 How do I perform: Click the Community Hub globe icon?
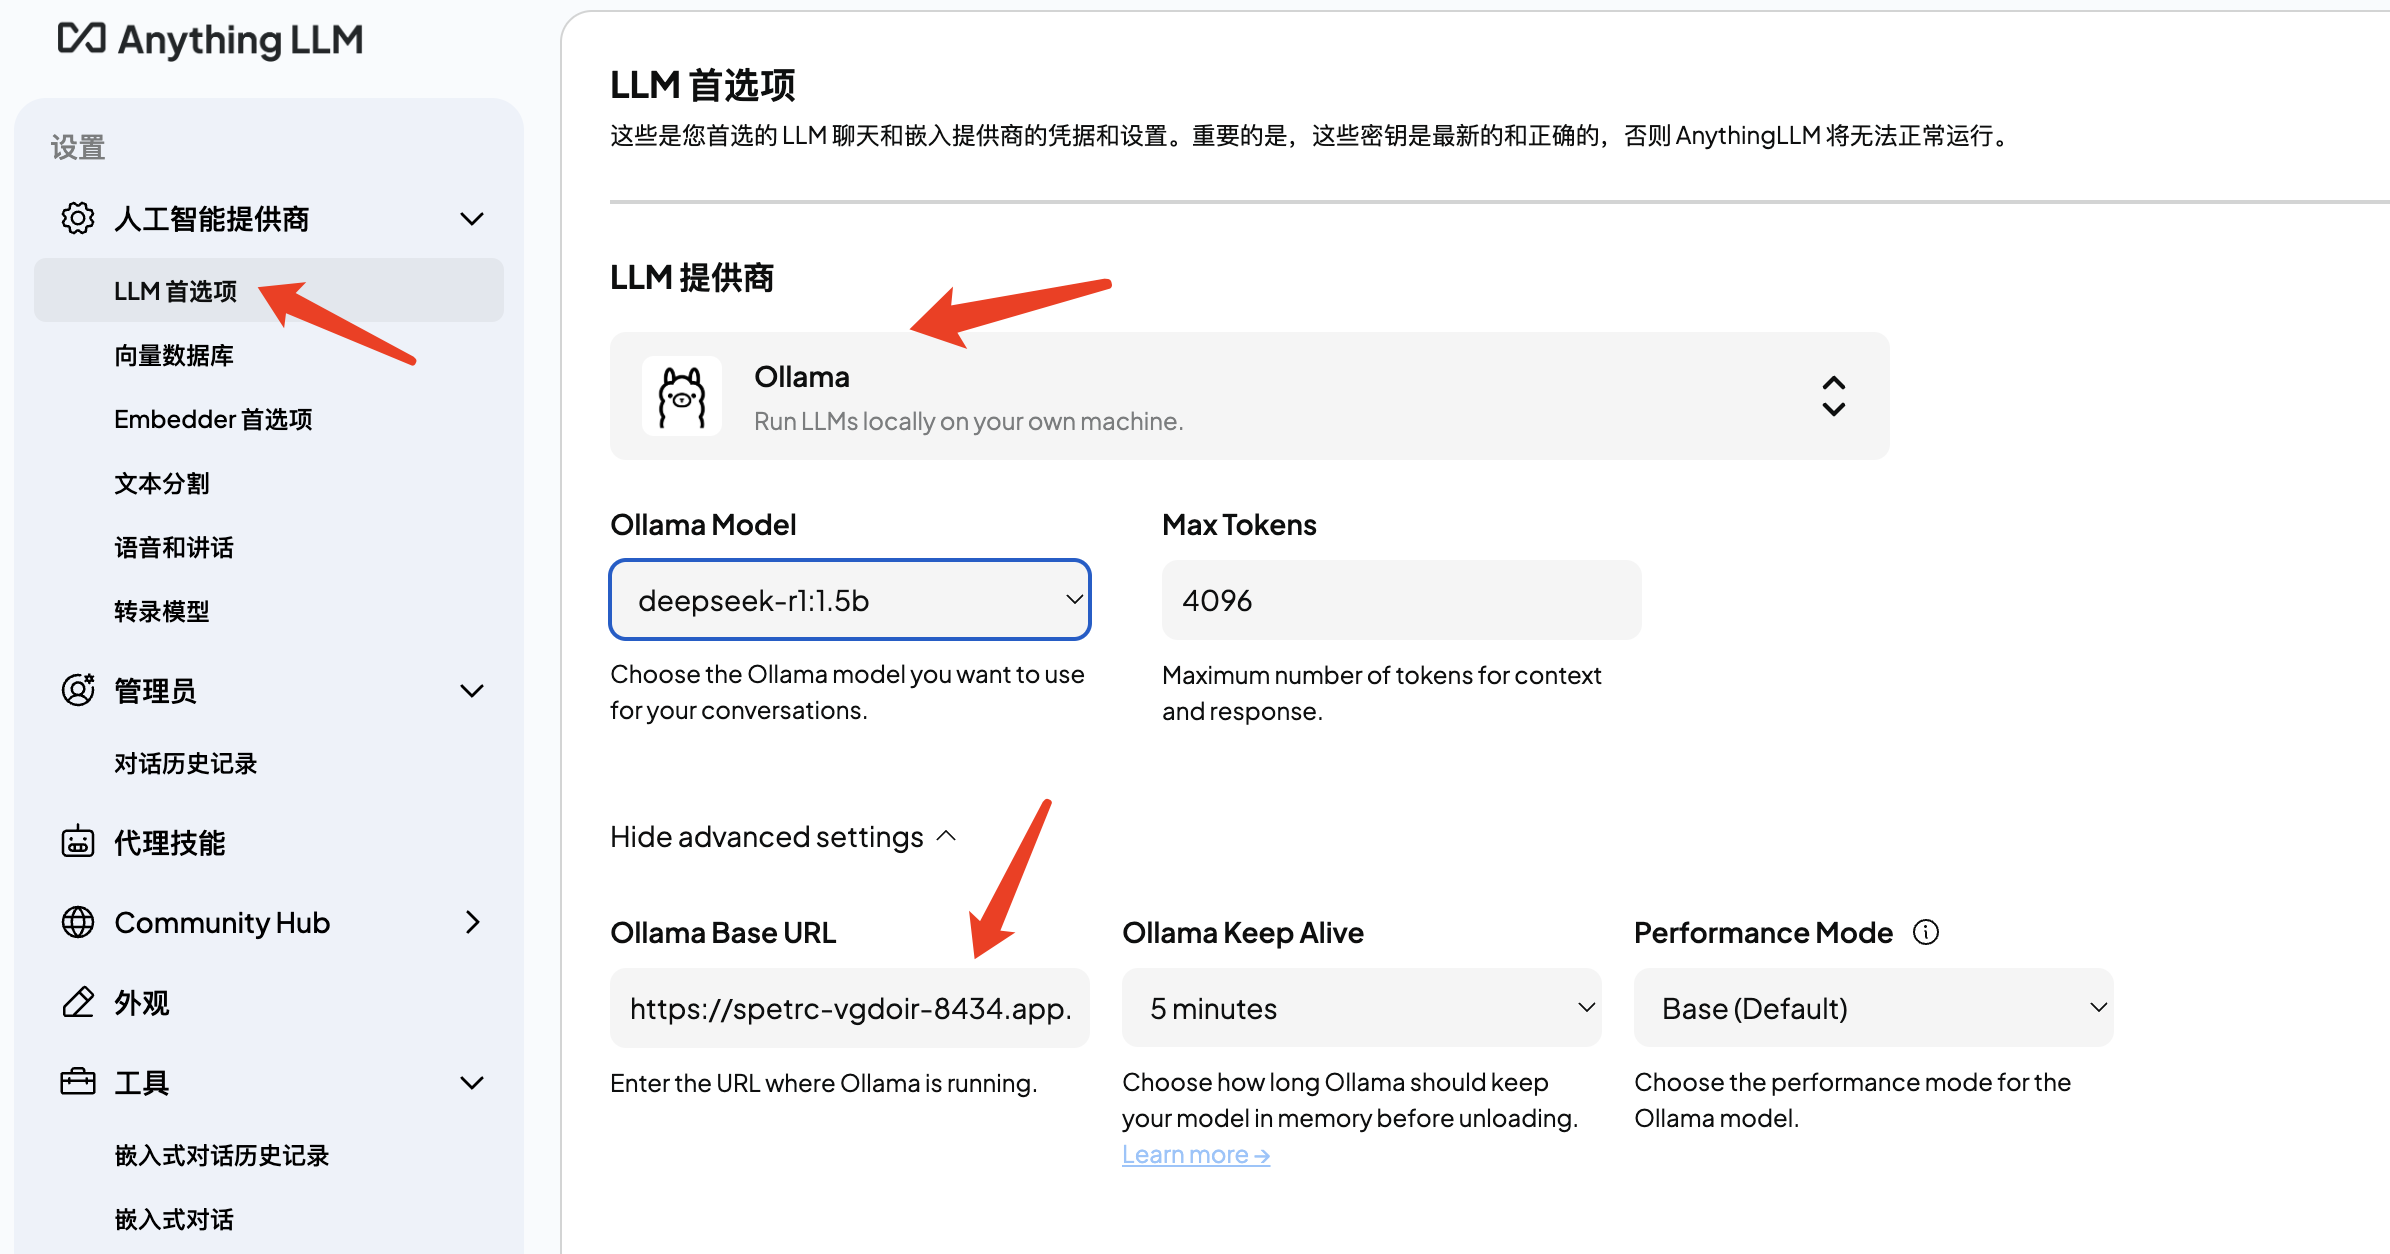click(78, 922)
